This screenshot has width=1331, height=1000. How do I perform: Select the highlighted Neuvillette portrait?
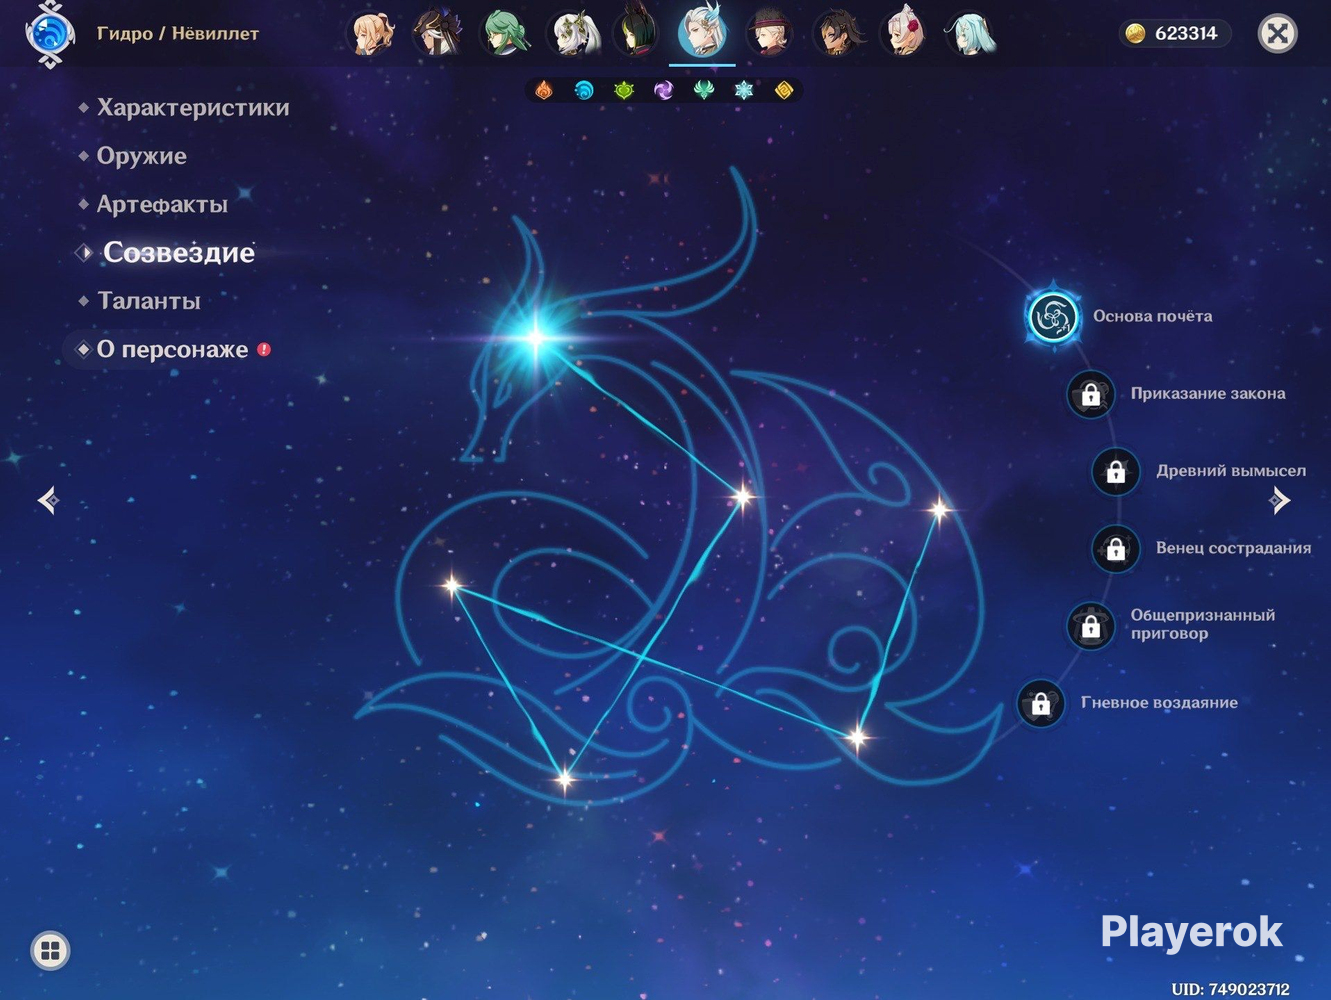click(x=702, y=32)
